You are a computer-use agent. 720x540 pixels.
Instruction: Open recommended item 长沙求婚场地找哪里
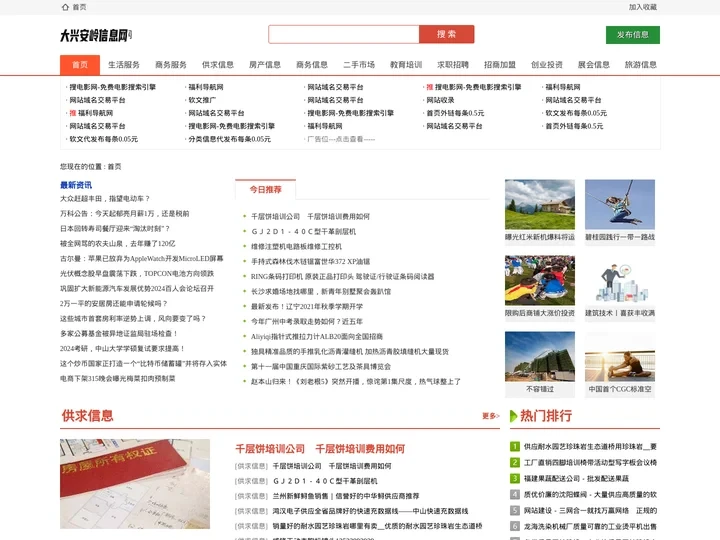pyautogui.click(x=321, y=292)
